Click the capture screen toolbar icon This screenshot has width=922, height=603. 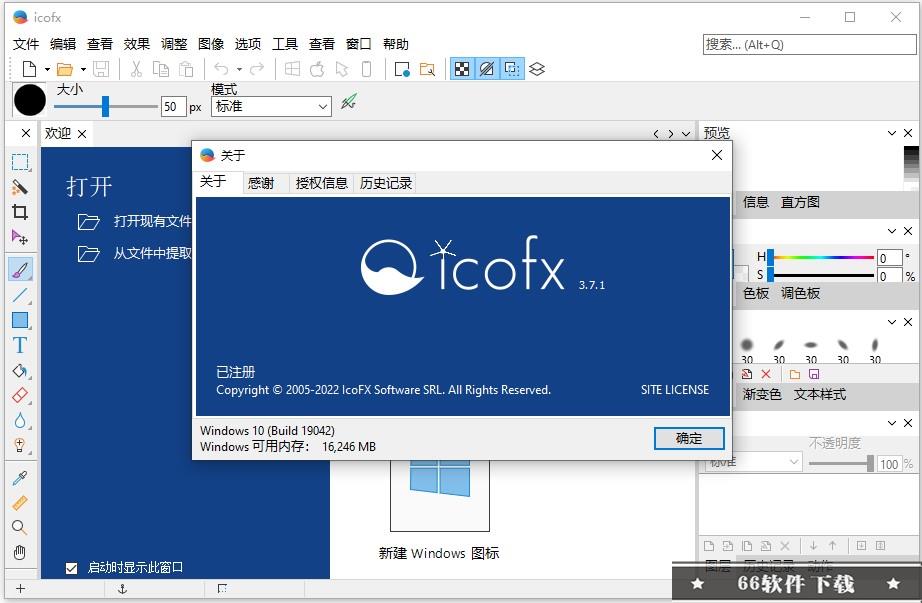click(402, 69)
